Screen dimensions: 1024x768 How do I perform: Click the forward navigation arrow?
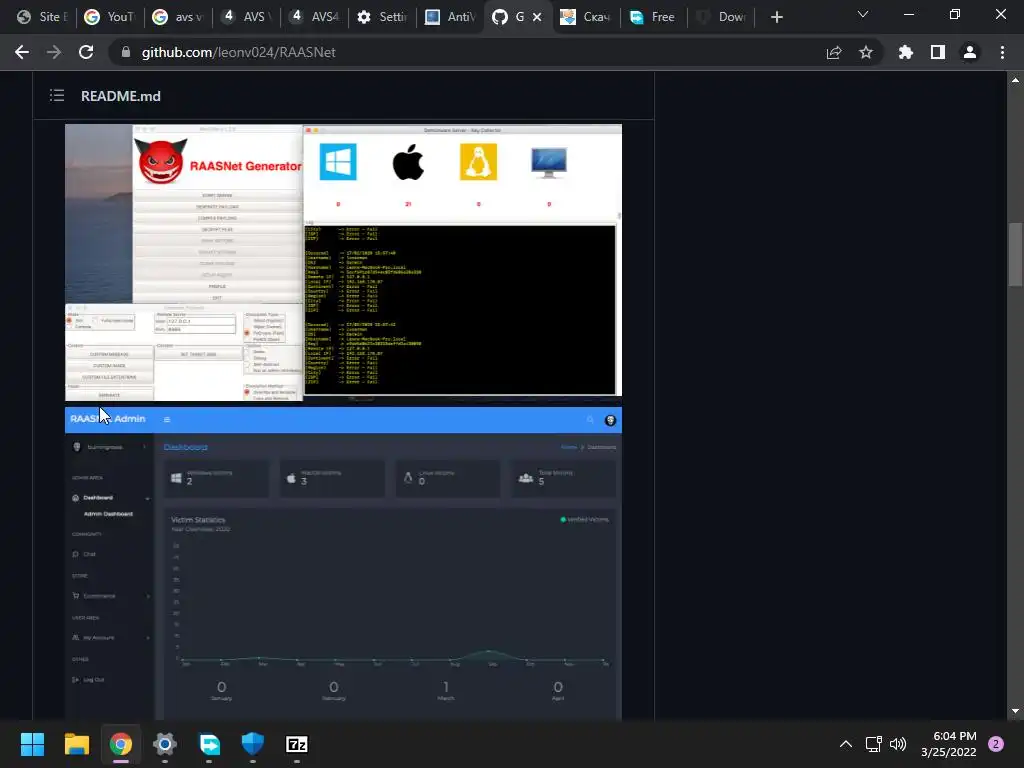(54, 52)
